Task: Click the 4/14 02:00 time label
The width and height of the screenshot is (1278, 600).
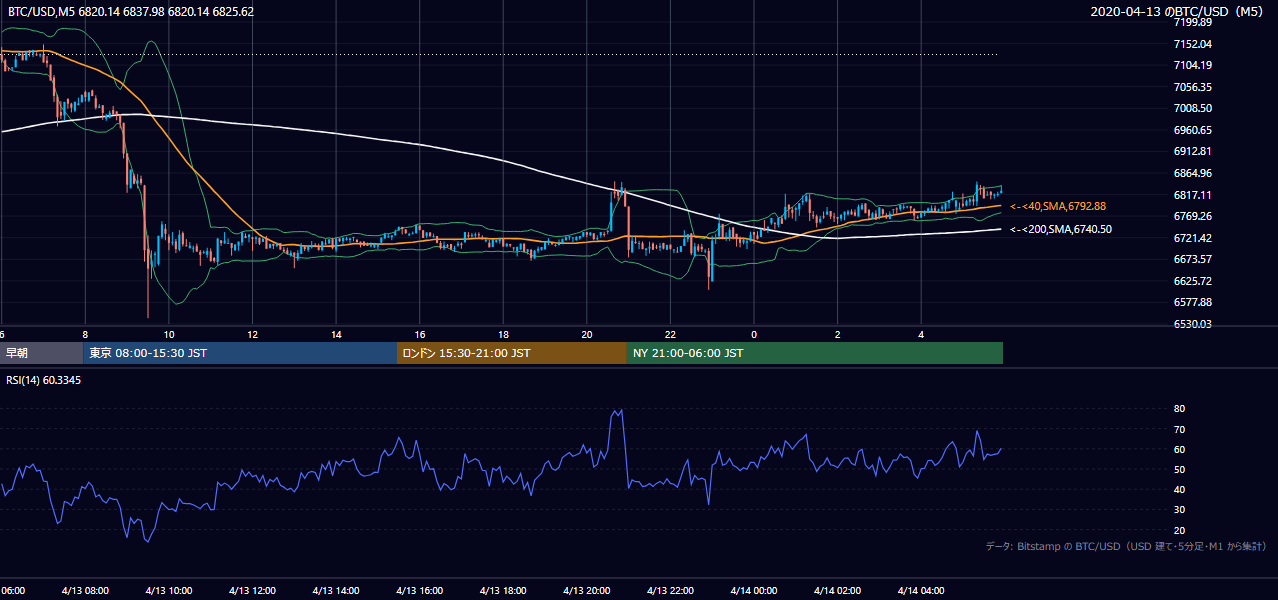Action: click(838, 591)
